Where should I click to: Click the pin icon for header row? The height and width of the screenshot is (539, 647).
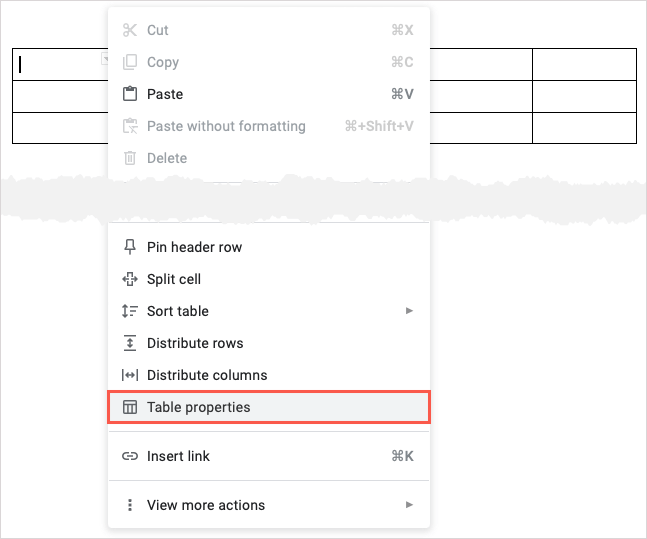129,247
